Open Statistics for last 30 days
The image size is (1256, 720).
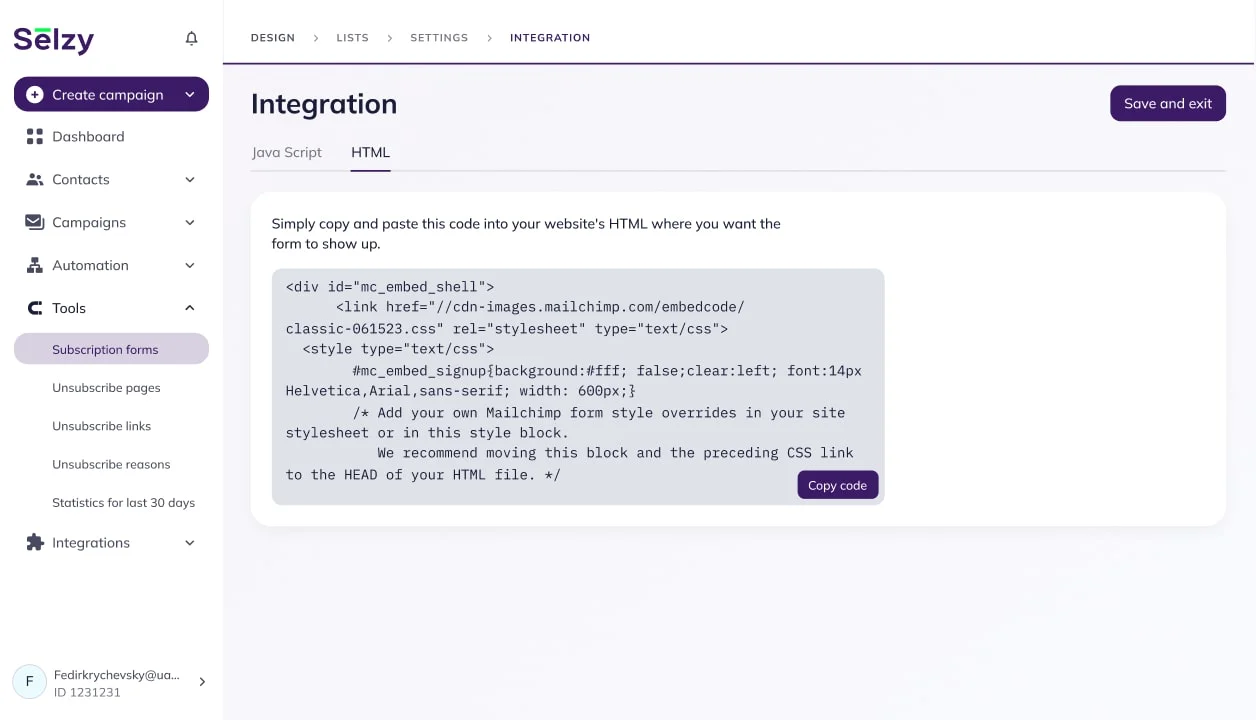[x=123, y=503]
